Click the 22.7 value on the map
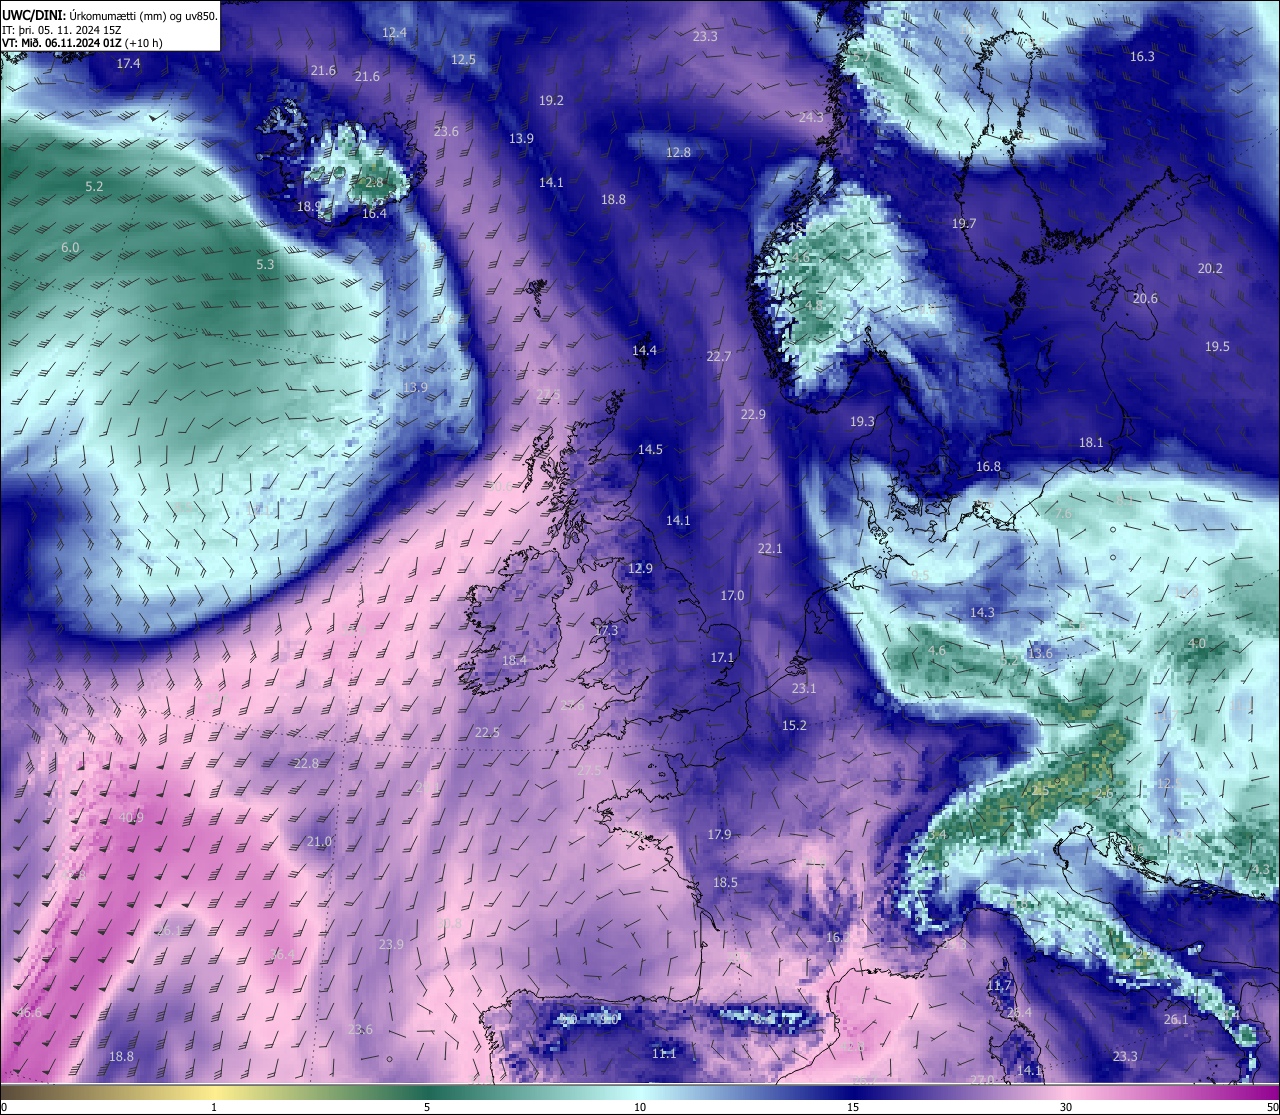Viewport: 1280px width, 1115px height. pos(718,356)
